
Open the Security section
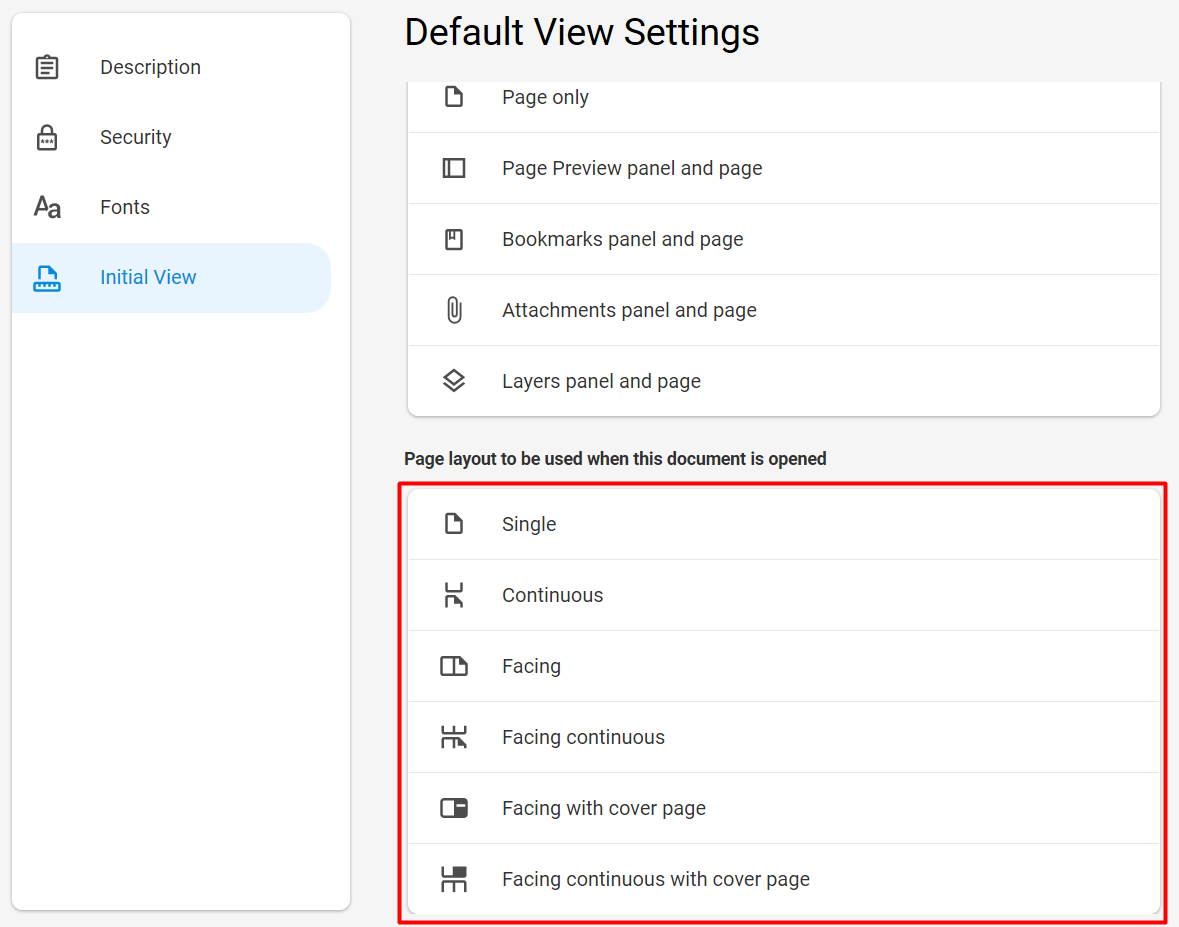(x=171, y=138)
